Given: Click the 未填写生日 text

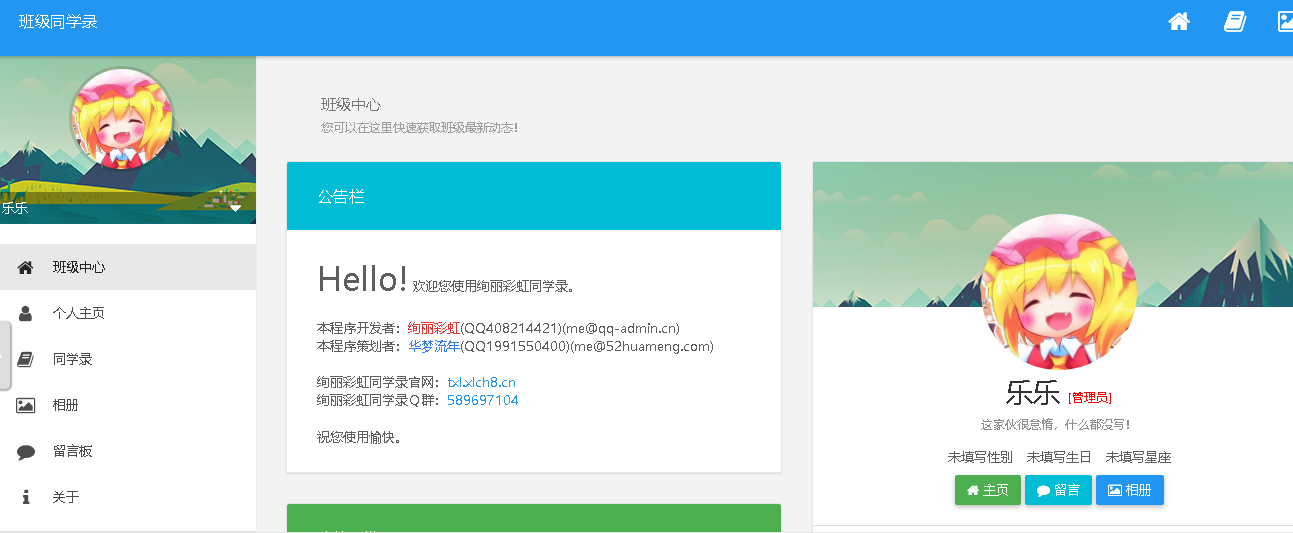Looking at the screenshot, I should (x=1059, y=457).
